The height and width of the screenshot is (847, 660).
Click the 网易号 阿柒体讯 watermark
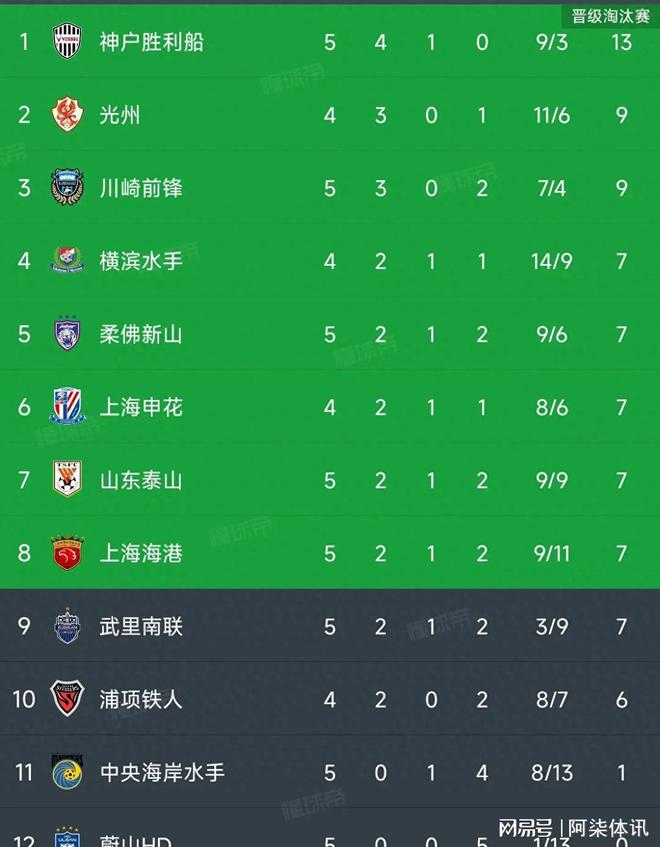click(573, 828)
